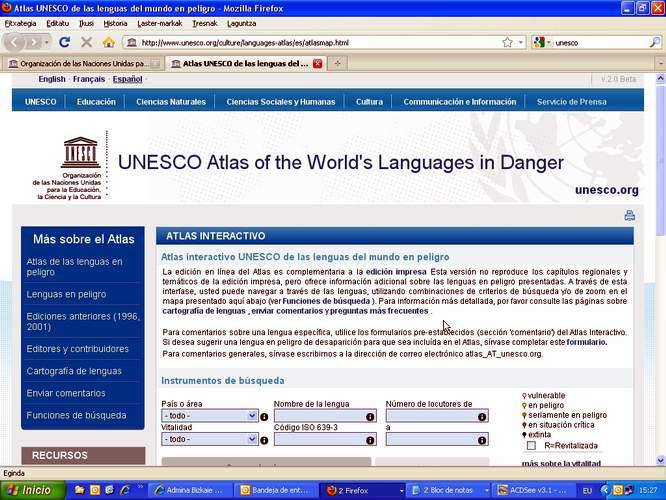Open a new tab with plus button
The image size is (666, 500).
coord(337,63)
